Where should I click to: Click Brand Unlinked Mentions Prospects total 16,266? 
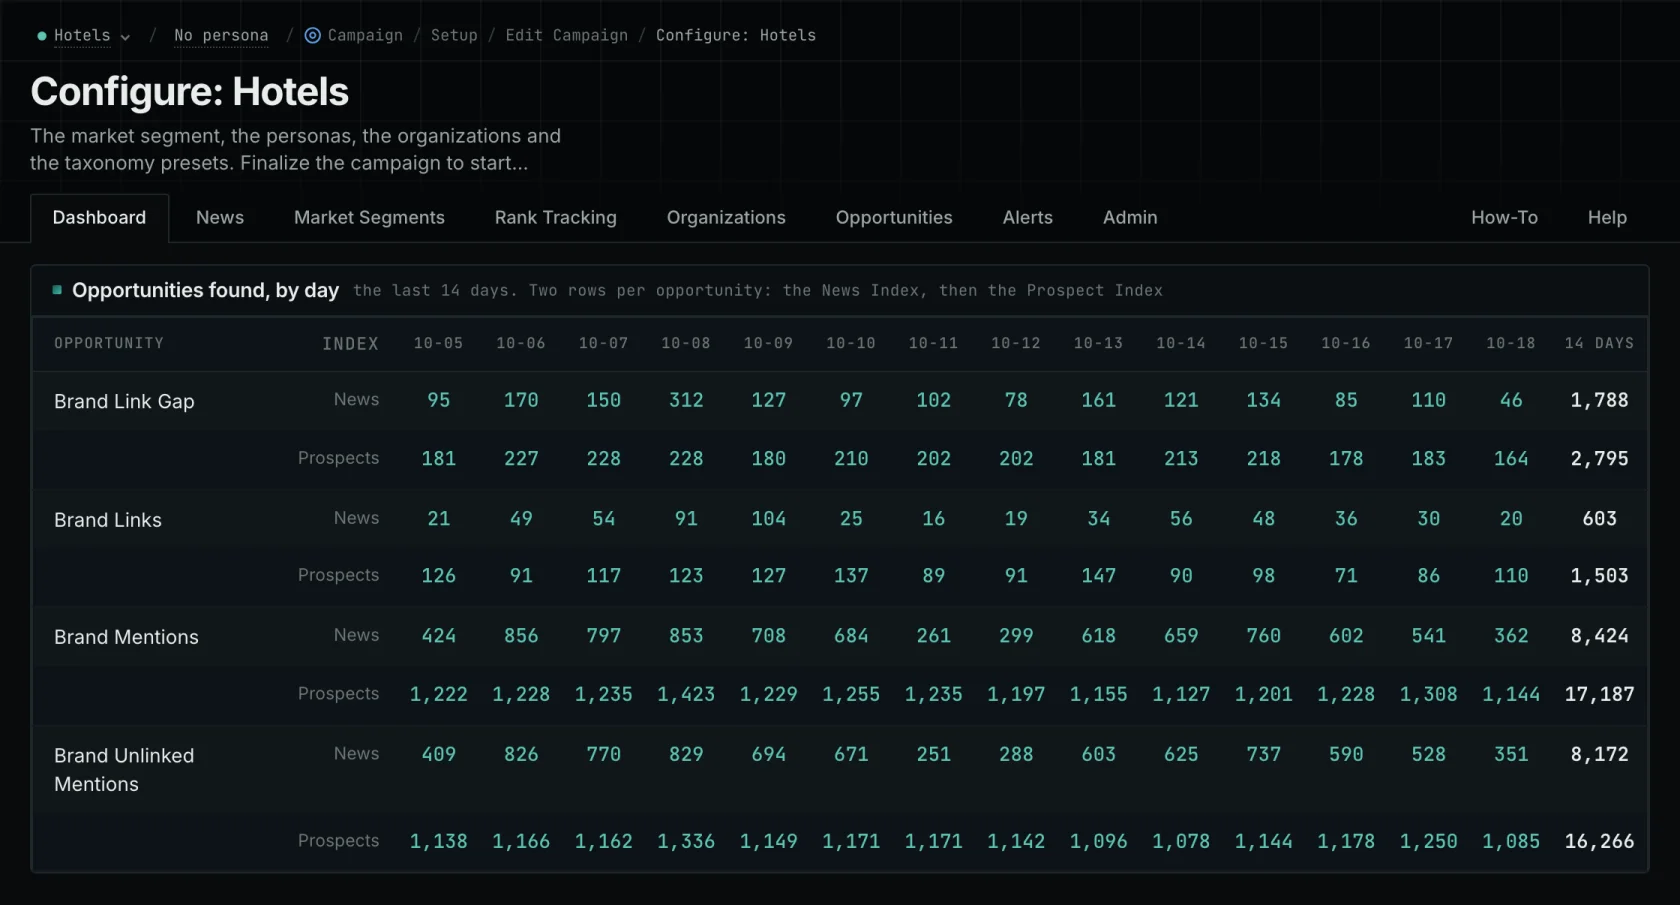pyautogui.click(x=1599, y=842)
